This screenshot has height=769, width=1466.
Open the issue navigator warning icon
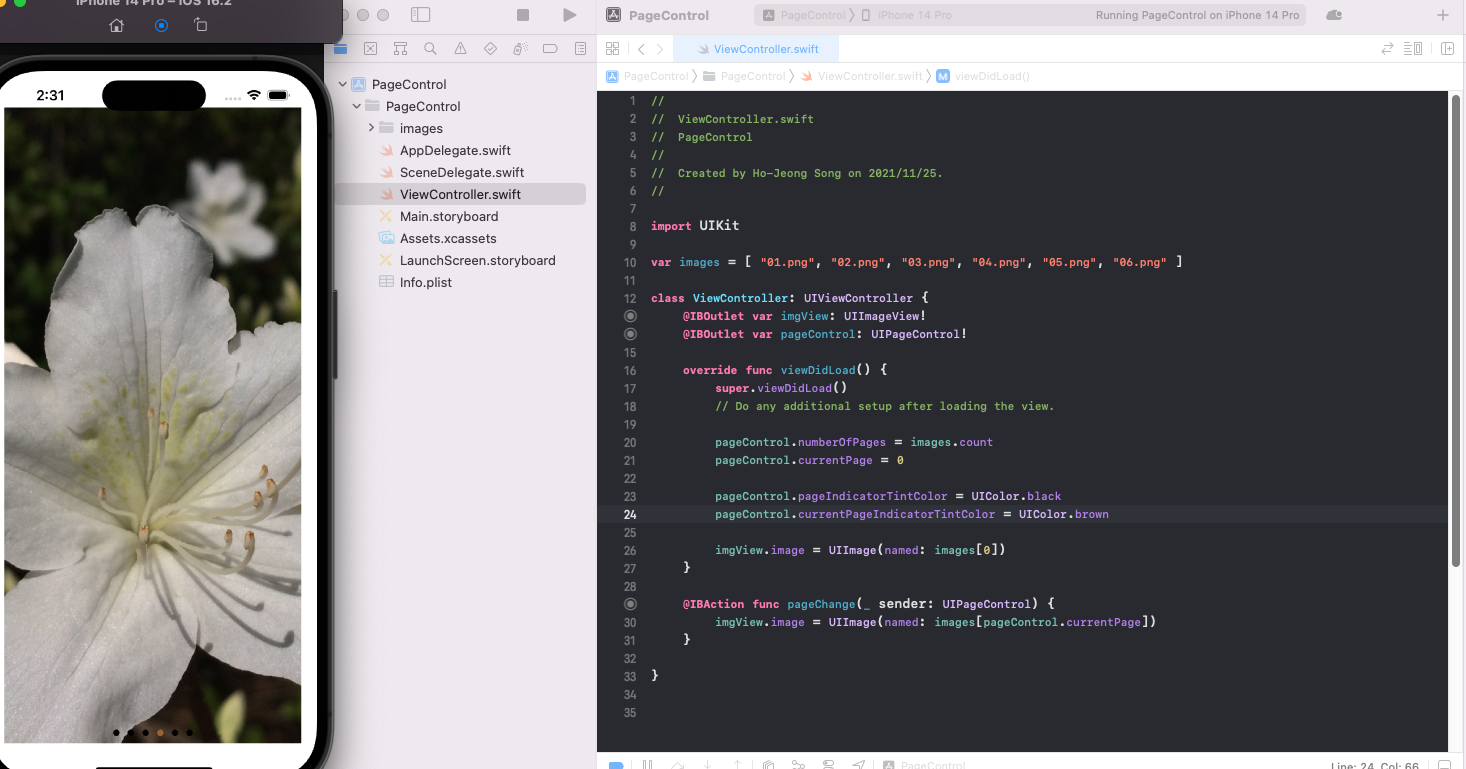click(x=460, y=48)
